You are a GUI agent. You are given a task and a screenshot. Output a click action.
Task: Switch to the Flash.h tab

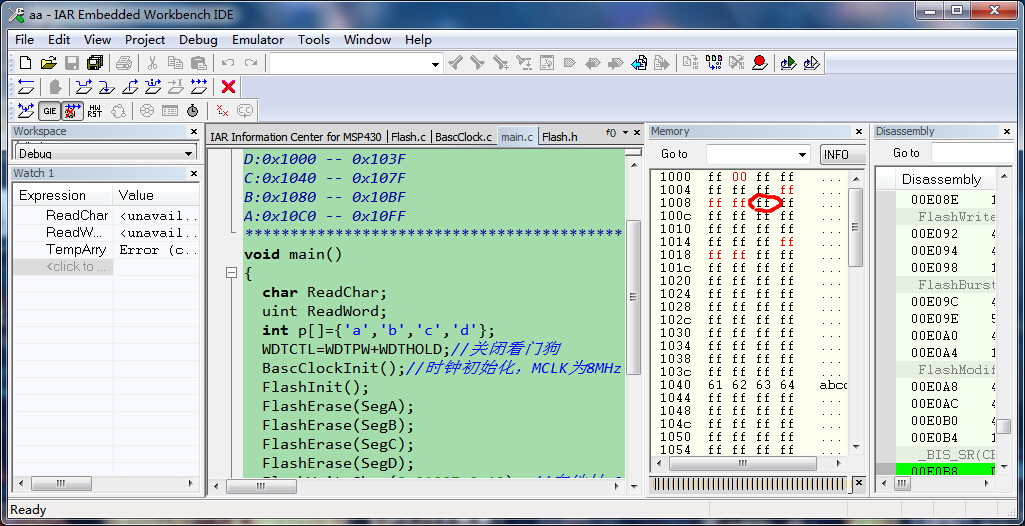coord(560,137)
